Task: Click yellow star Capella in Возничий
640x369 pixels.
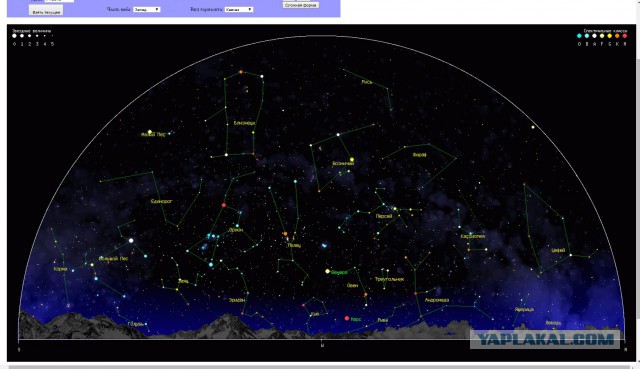Action: coord(352,160)
